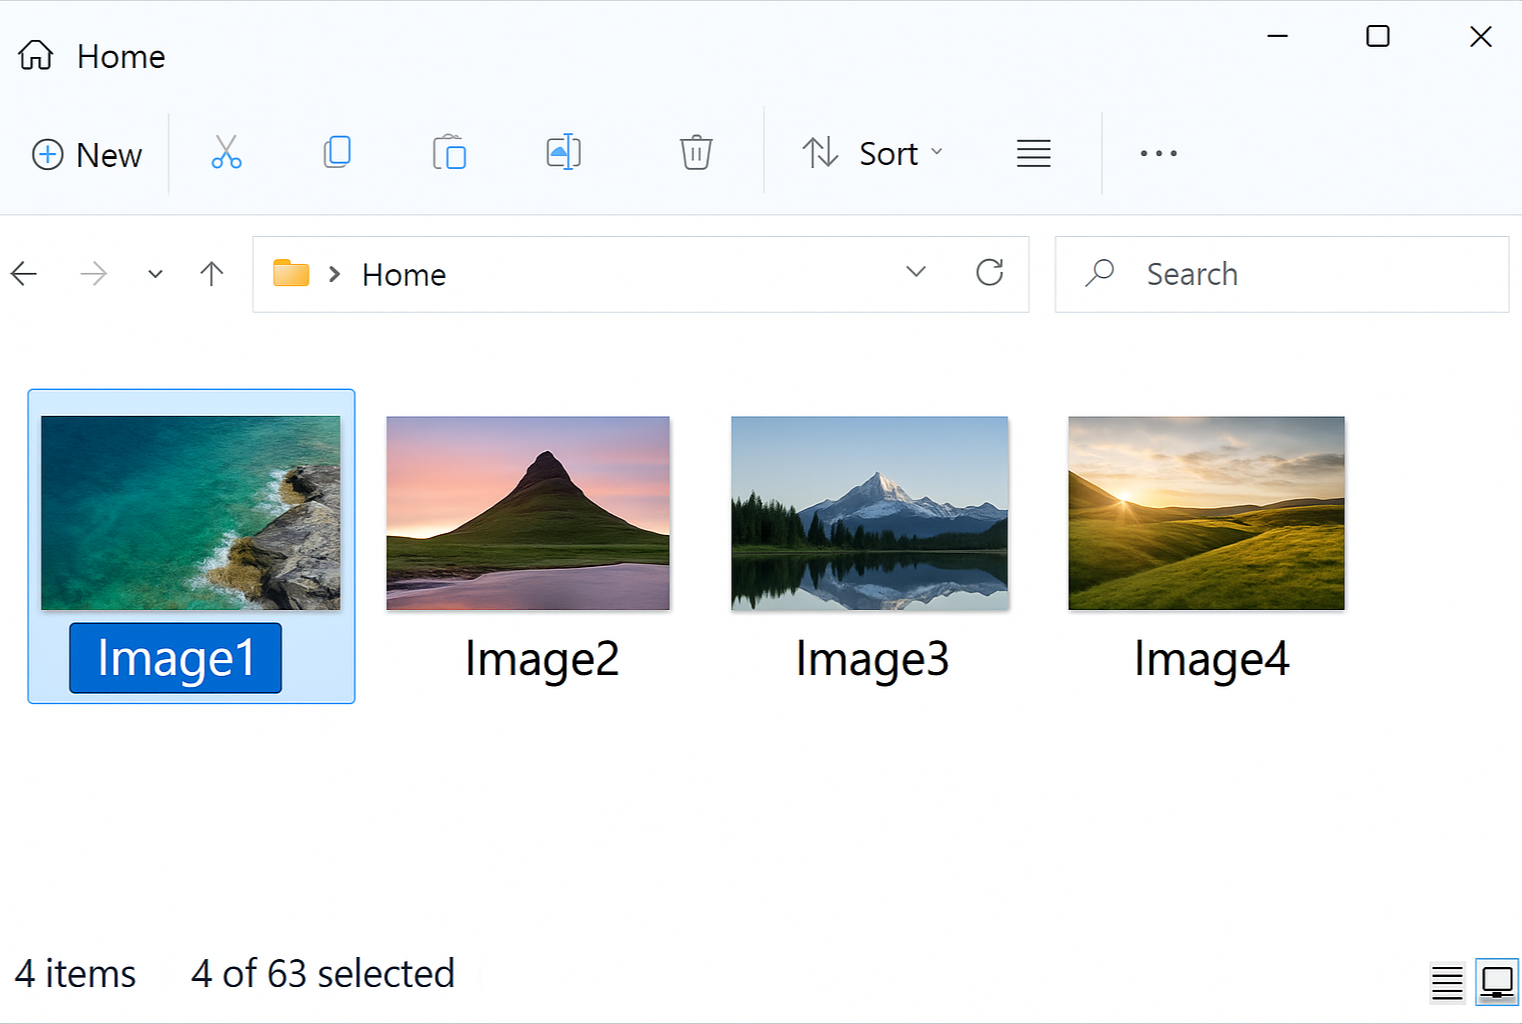The image size is (1522, 1024).
Task: Click the Home window title text
Action: pyautogui.click(x=121, y=57)
